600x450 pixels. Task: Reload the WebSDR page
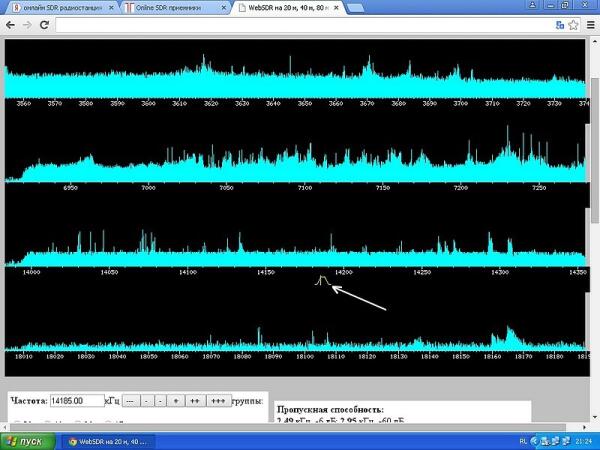click(x=44, y=24)
